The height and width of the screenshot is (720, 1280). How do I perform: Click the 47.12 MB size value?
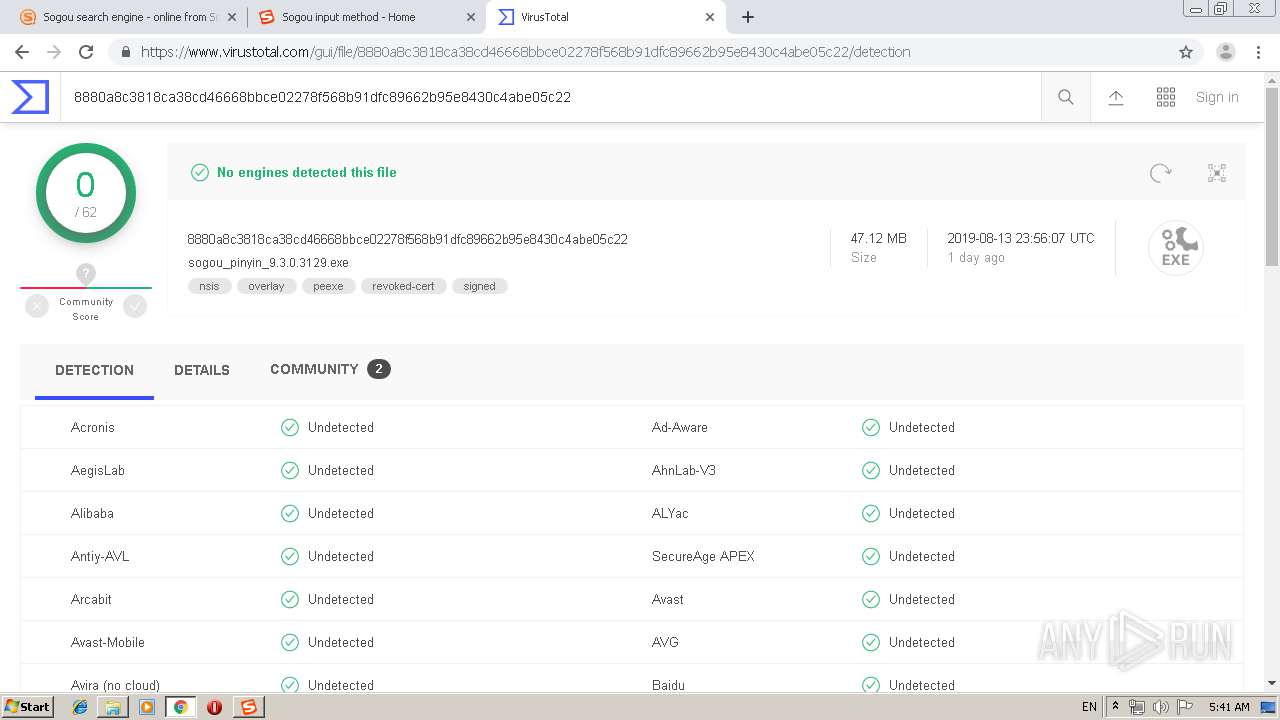[878, 238]
